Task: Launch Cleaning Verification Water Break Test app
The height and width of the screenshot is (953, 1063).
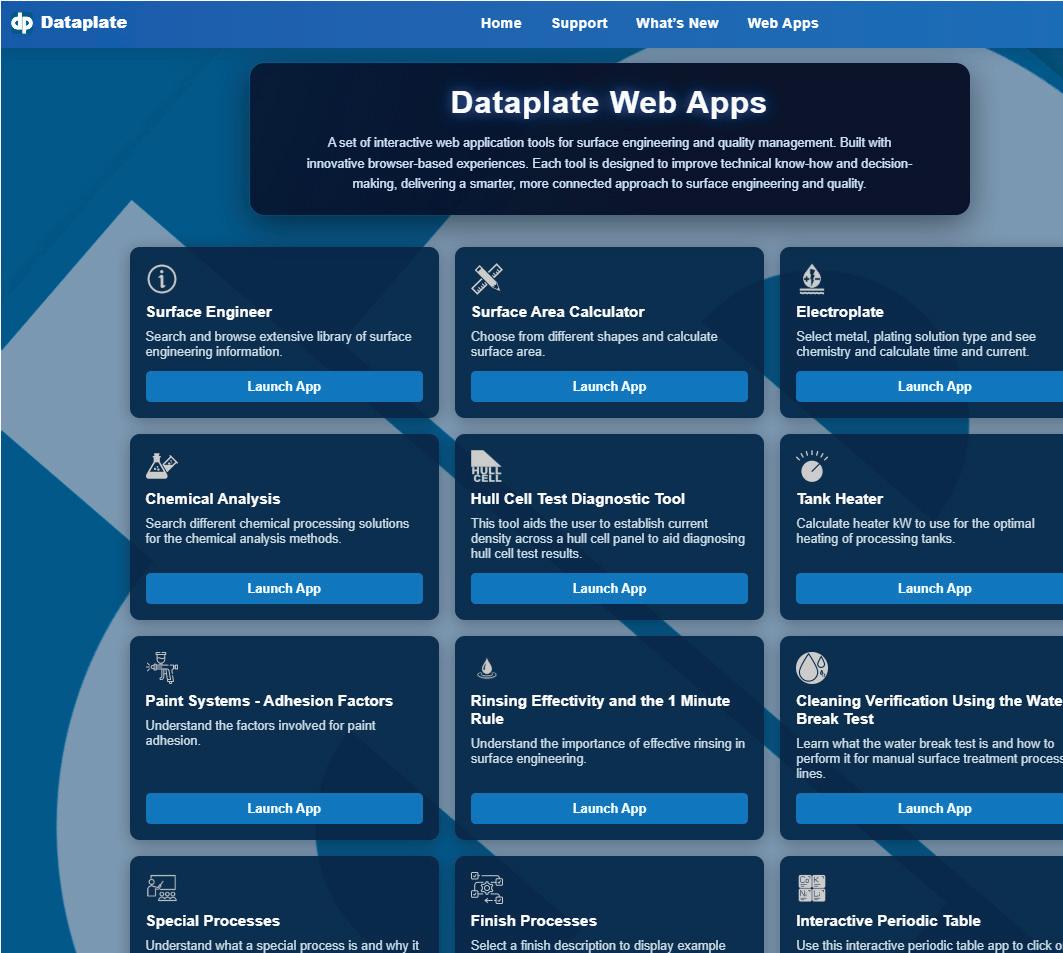Action: [929, 809]
